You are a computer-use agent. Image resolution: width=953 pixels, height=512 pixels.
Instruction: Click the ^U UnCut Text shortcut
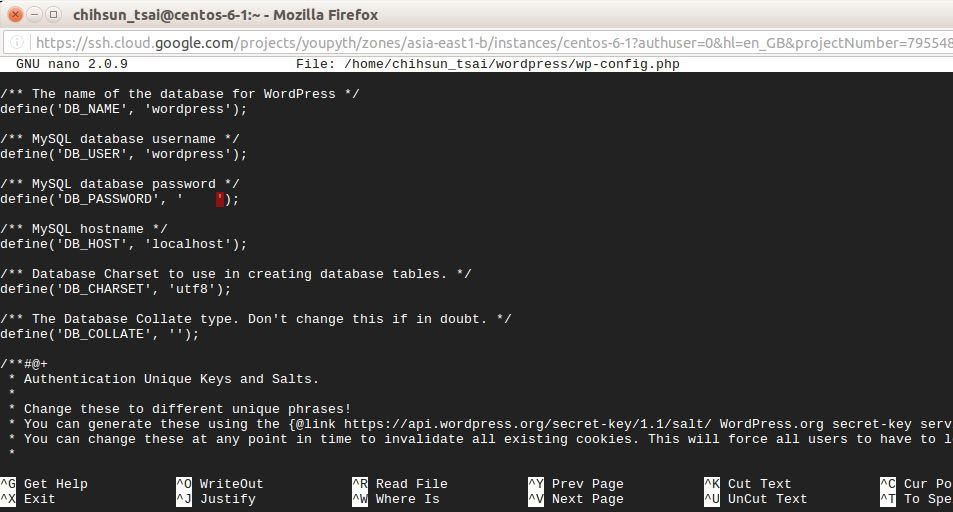[x=755, y=499]
